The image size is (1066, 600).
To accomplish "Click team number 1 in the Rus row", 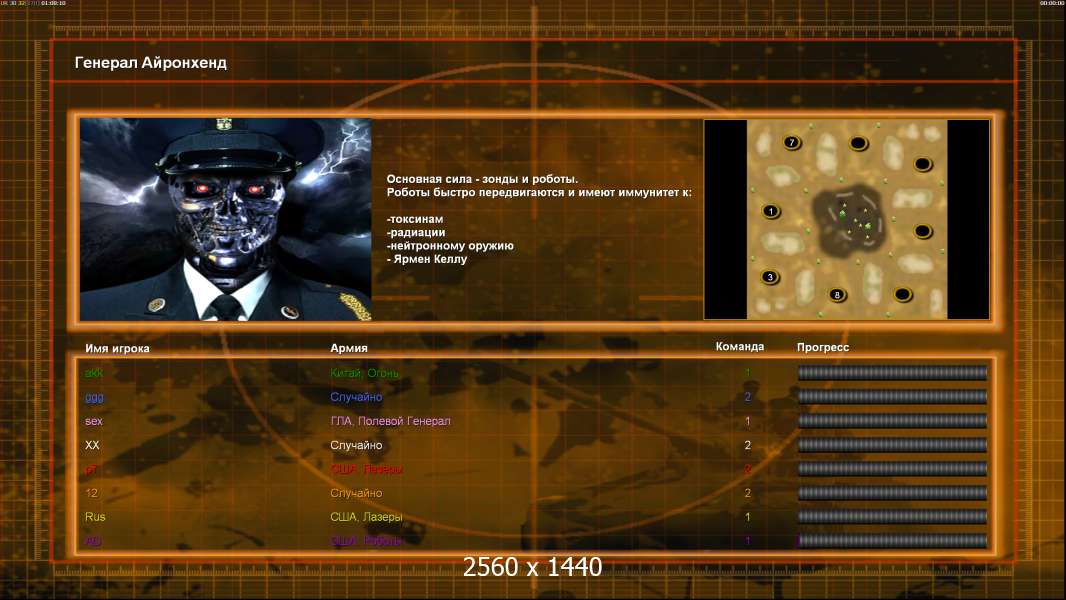I will pos(748,517).
